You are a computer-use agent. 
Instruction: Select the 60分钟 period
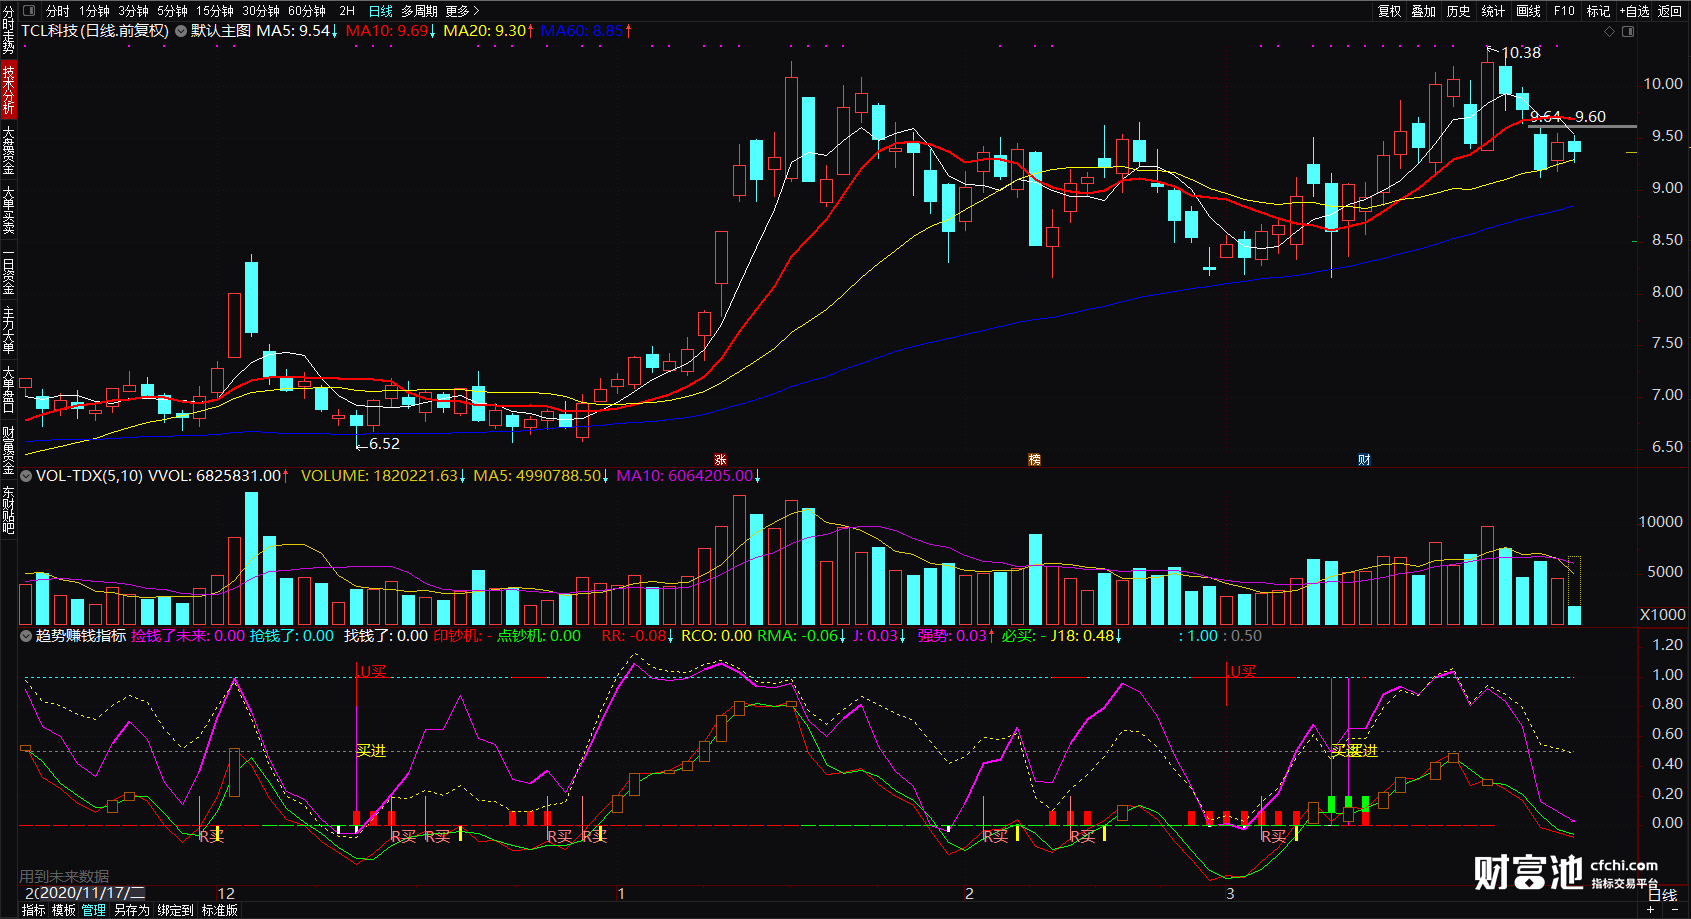pyautogui.click(x=307, y=11)
